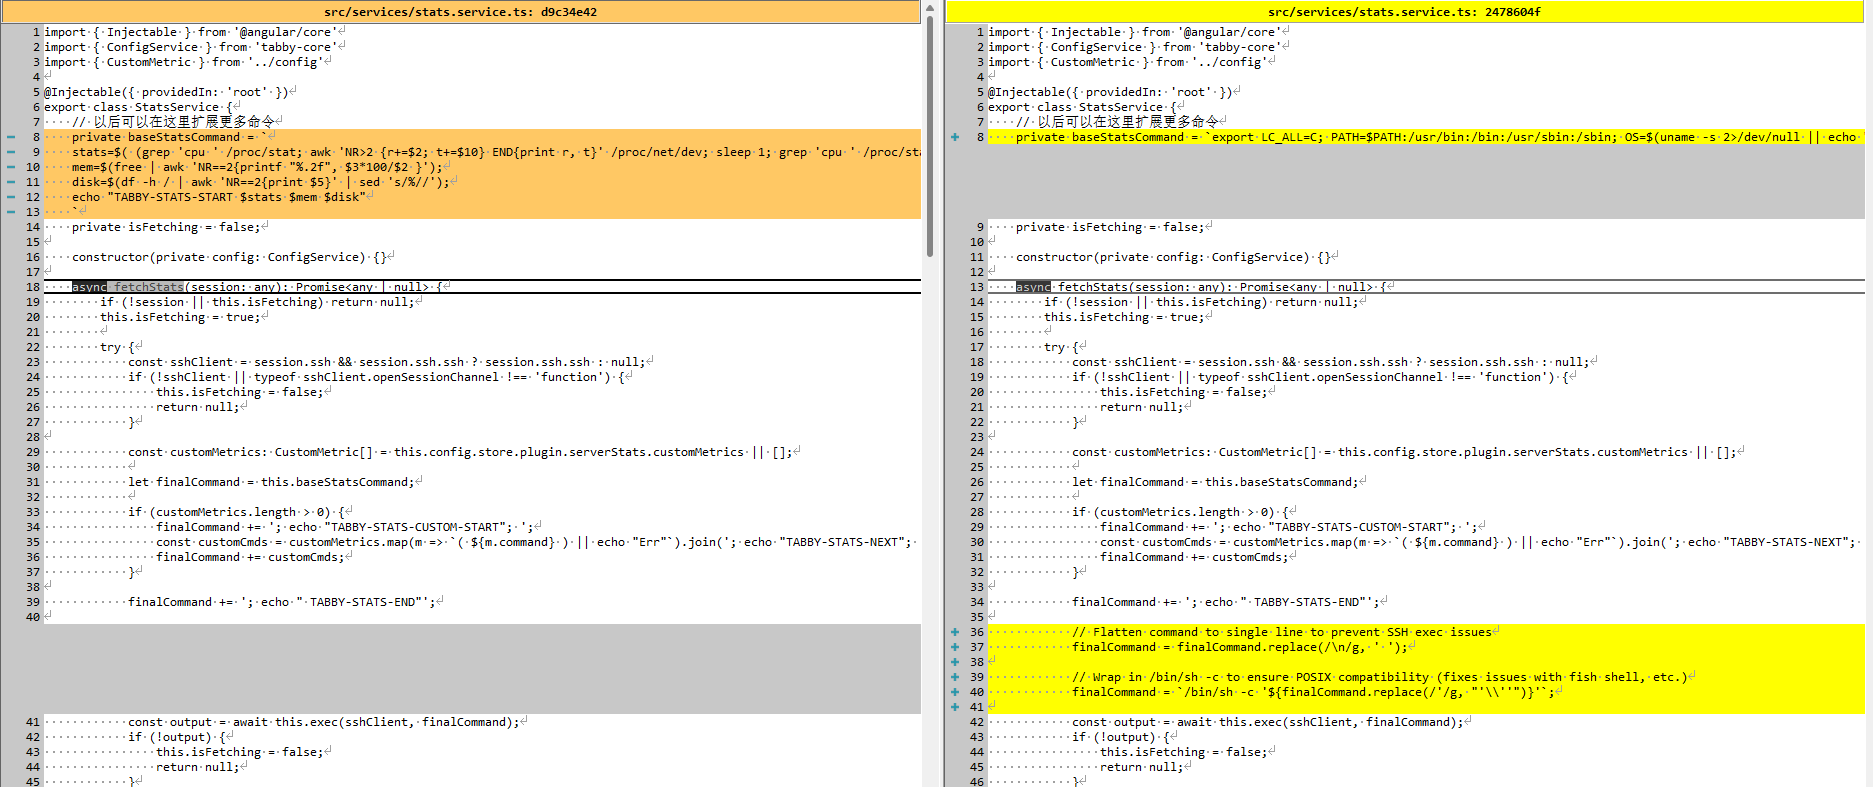Select the left pane header d9c34e42
1873x787 pixels.
pos(460,12)
